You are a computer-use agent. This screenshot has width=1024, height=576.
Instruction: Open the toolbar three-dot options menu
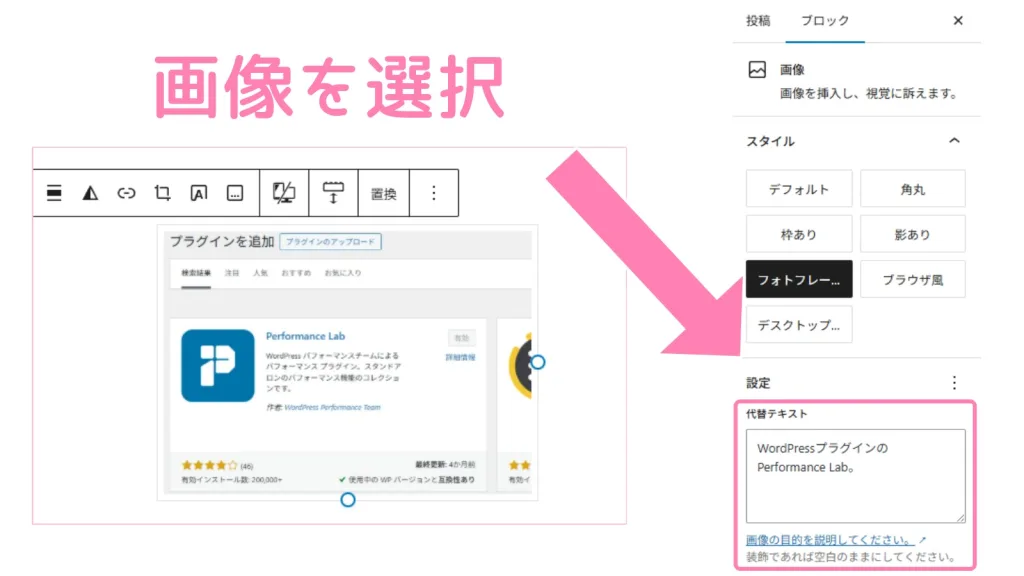tap(433, 192)
